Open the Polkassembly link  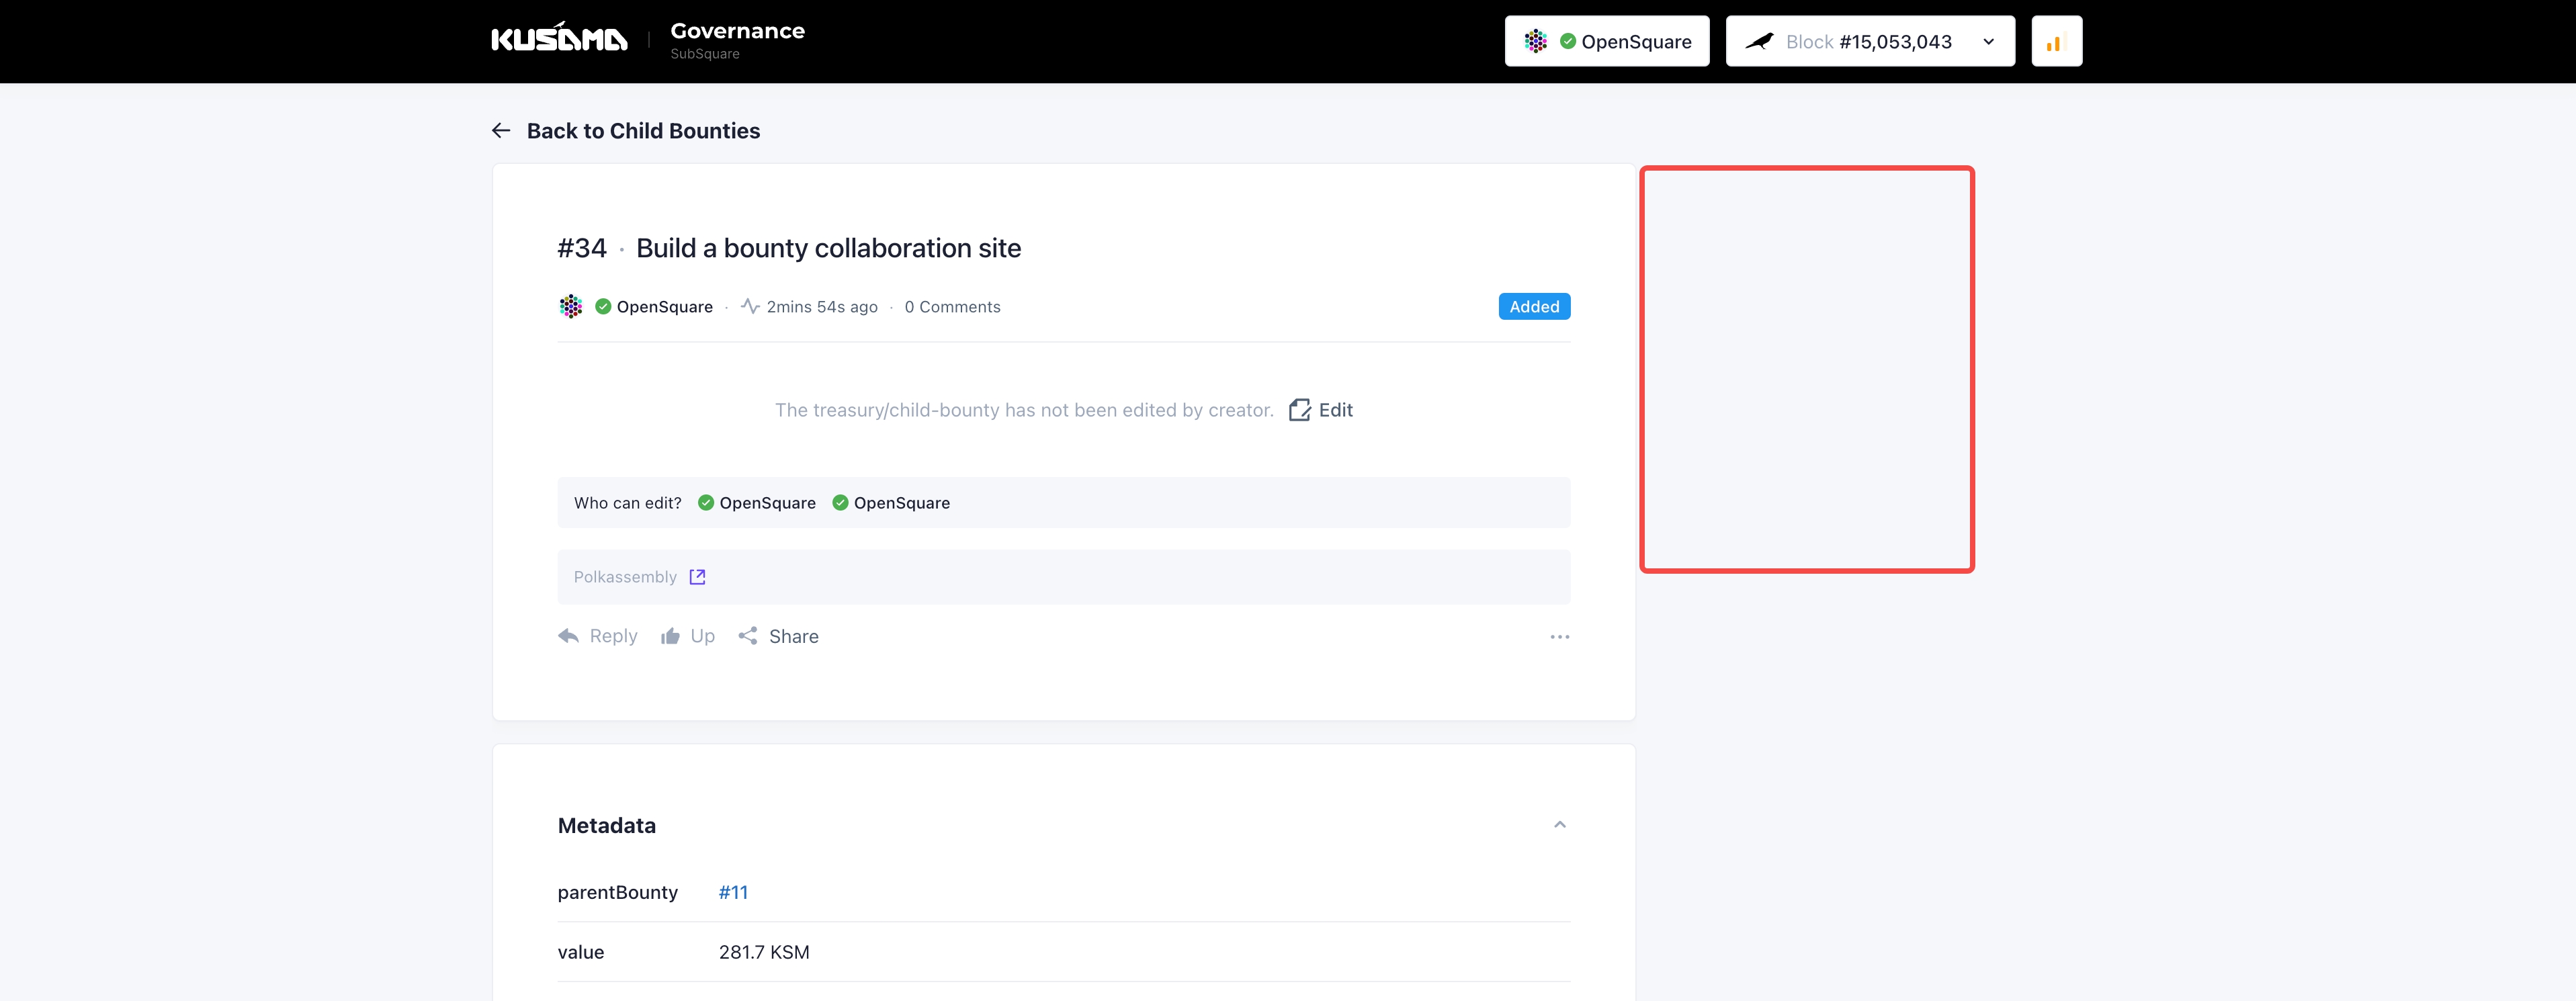click(x=625, y=577)
